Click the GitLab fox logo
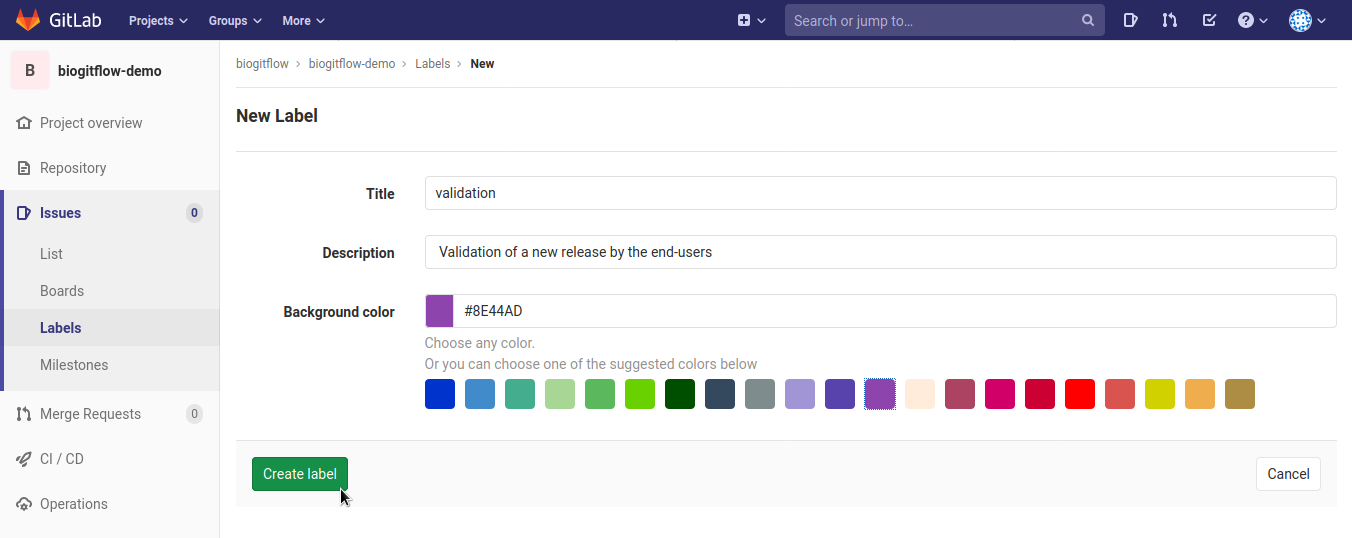The width and height of the screenshot is (1352, 538). coord(28,20)
